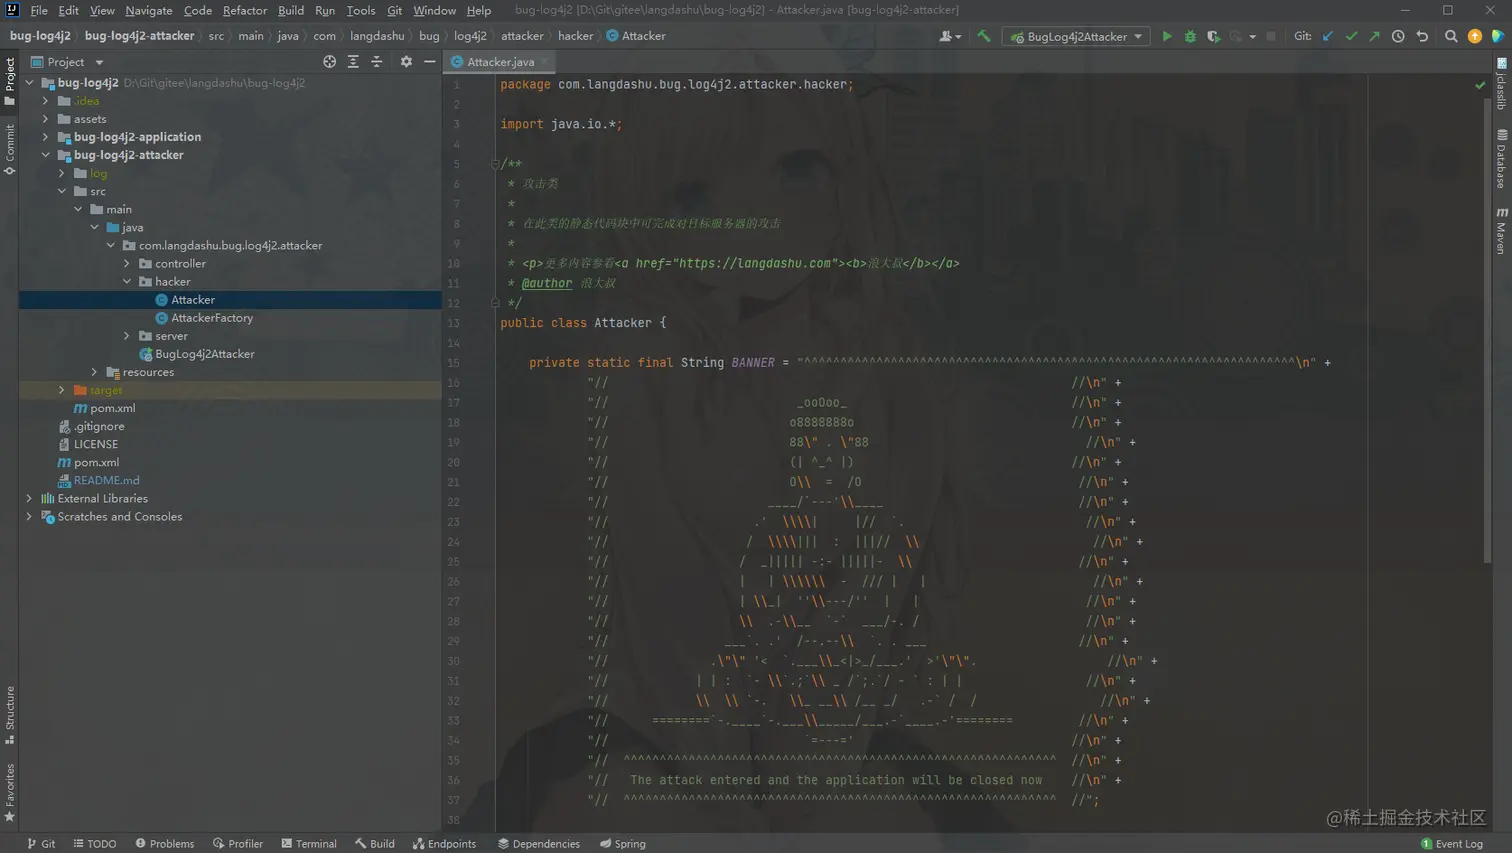Hide the Project tool window
The width and height of the screenshot is (1512, 853).
(430, 62)
